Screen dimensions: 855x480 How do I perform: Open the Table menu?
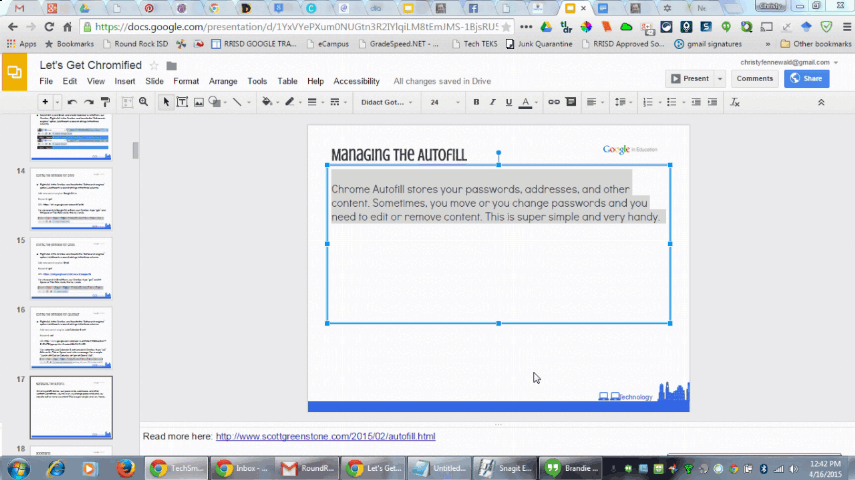[x=287, y=81]
